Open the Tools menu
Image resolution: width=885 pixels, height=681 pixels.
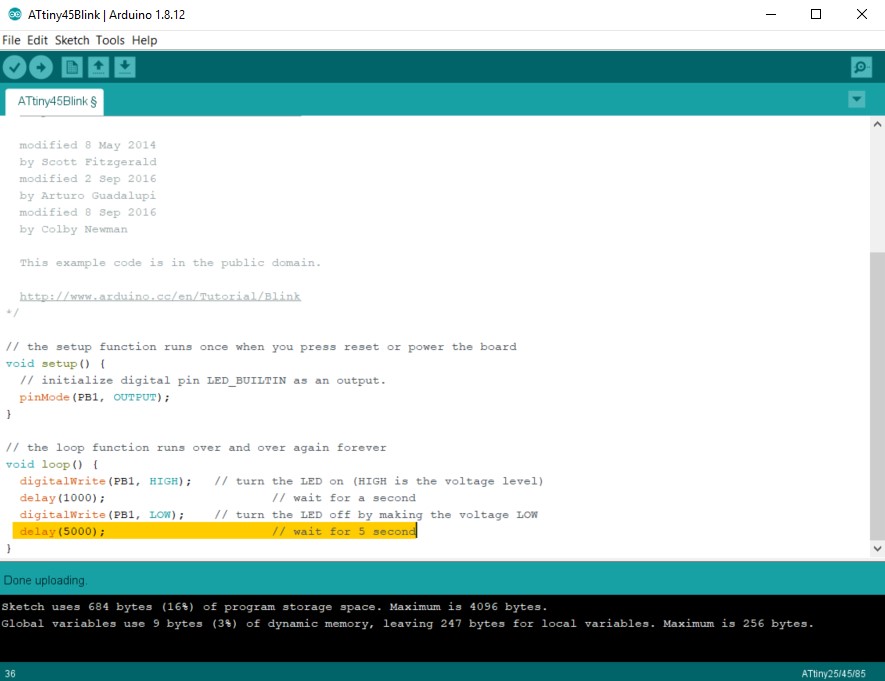(x=110, y=40)
